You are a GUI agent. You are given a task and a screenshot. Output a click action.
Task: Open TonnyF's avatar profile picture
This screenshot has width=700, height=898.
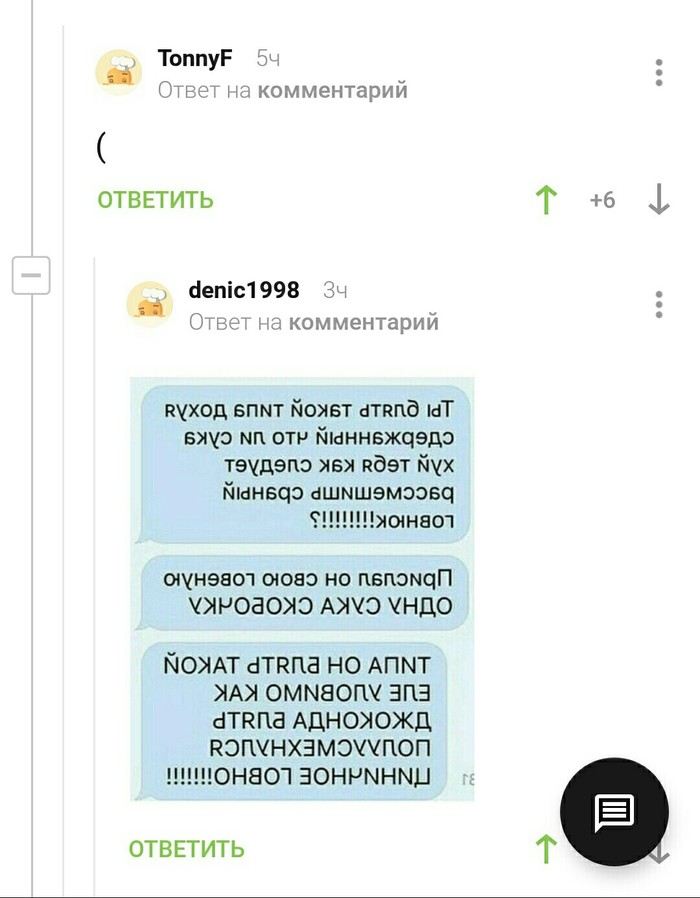(119, 73)
